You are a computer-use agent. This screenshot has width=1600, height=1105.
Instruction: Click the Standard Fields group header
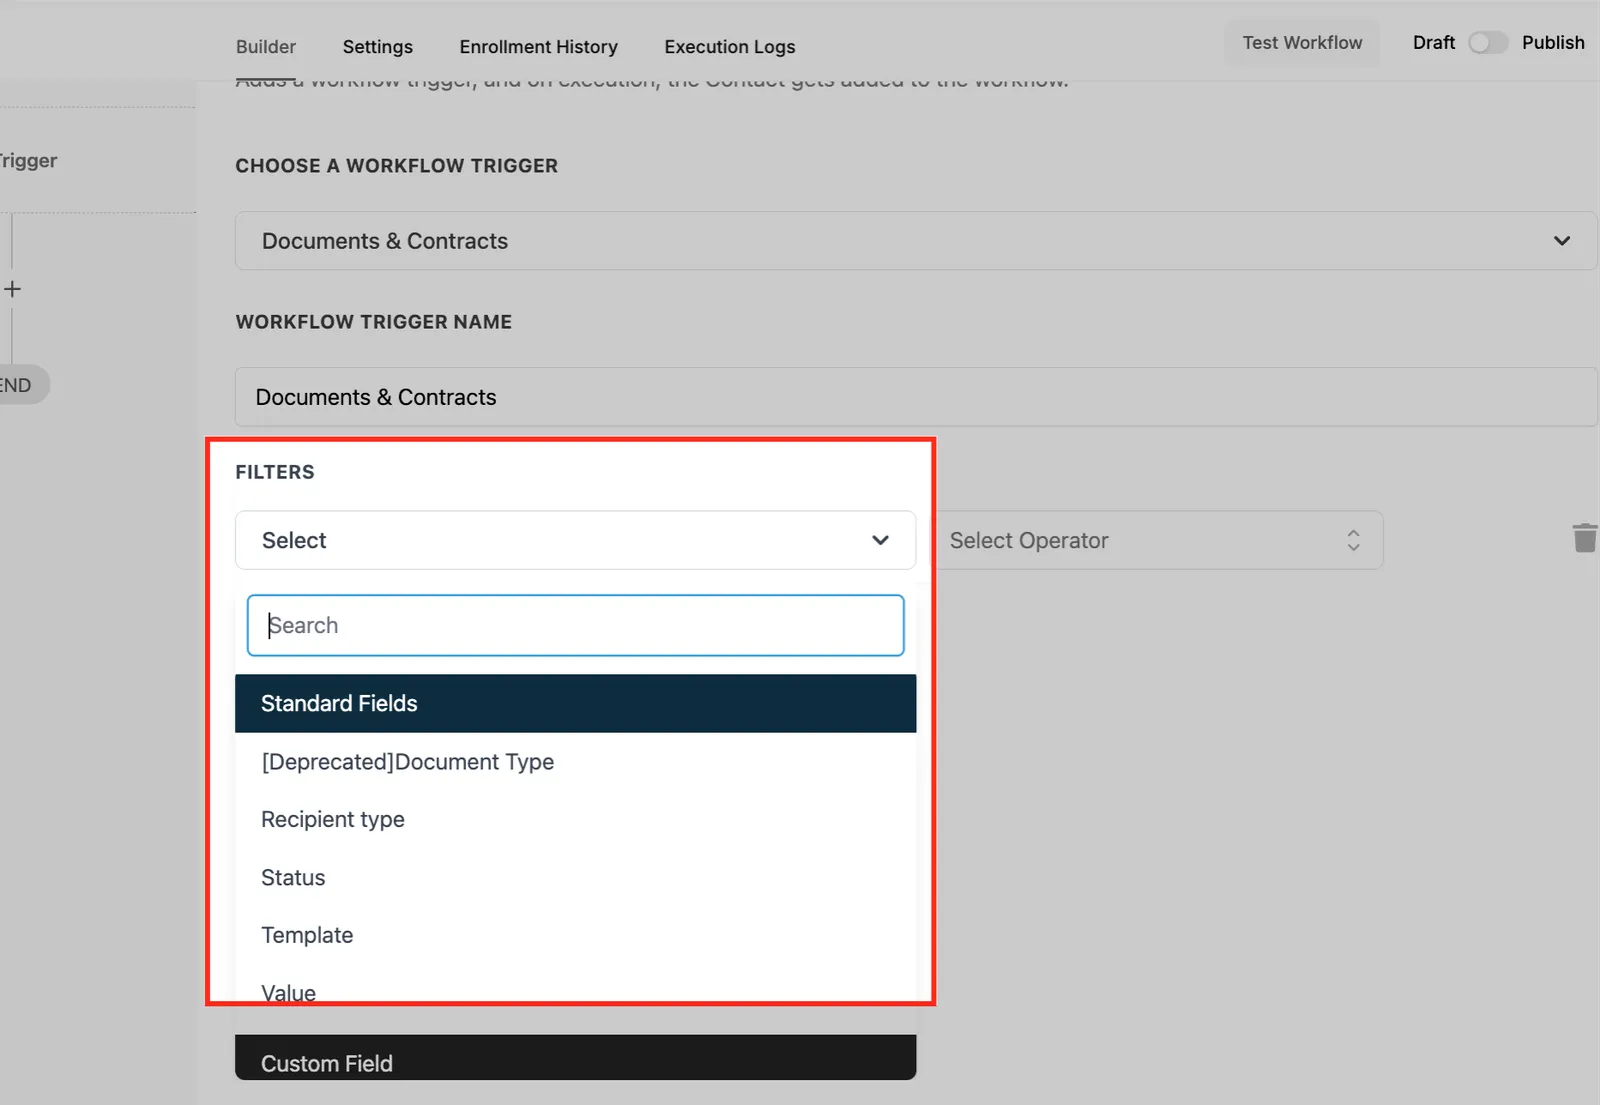[x=575, y=703]
